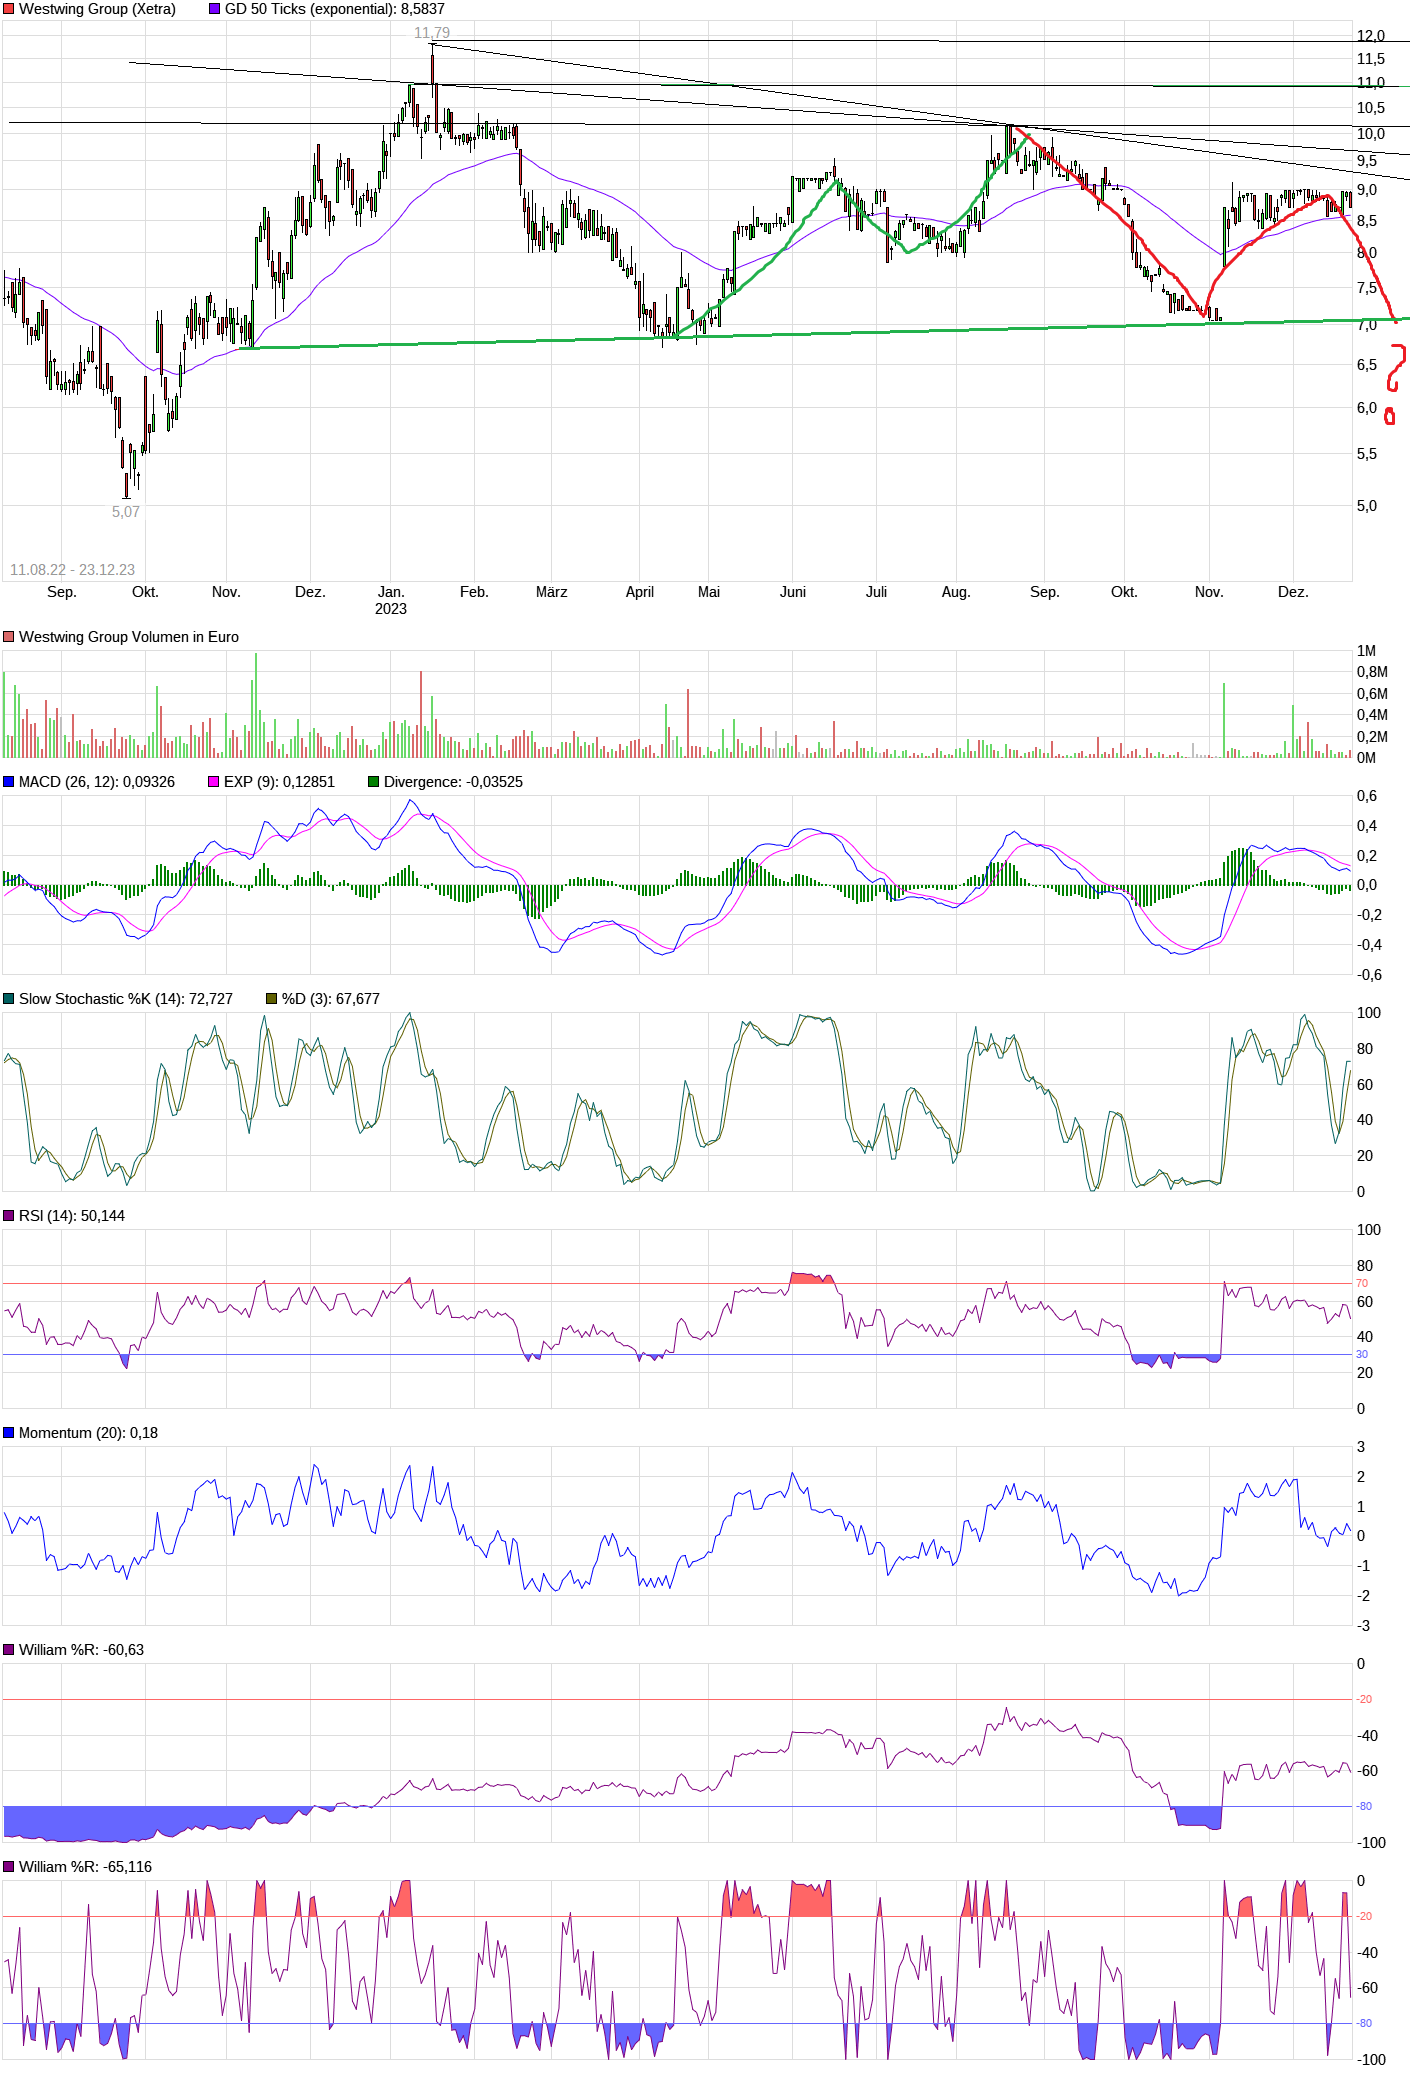Viewport: 1410px width, 2074px height.
Task: Click the swatch beside William %R: -65,116
Action: [9, 1867]
